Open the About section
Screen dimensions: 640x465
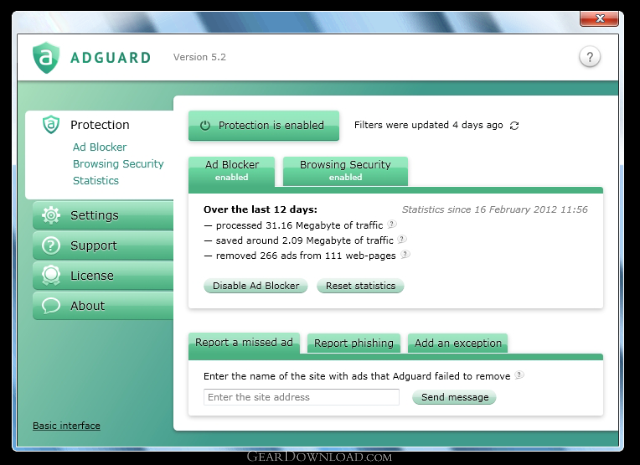click(x=103, y=305)
